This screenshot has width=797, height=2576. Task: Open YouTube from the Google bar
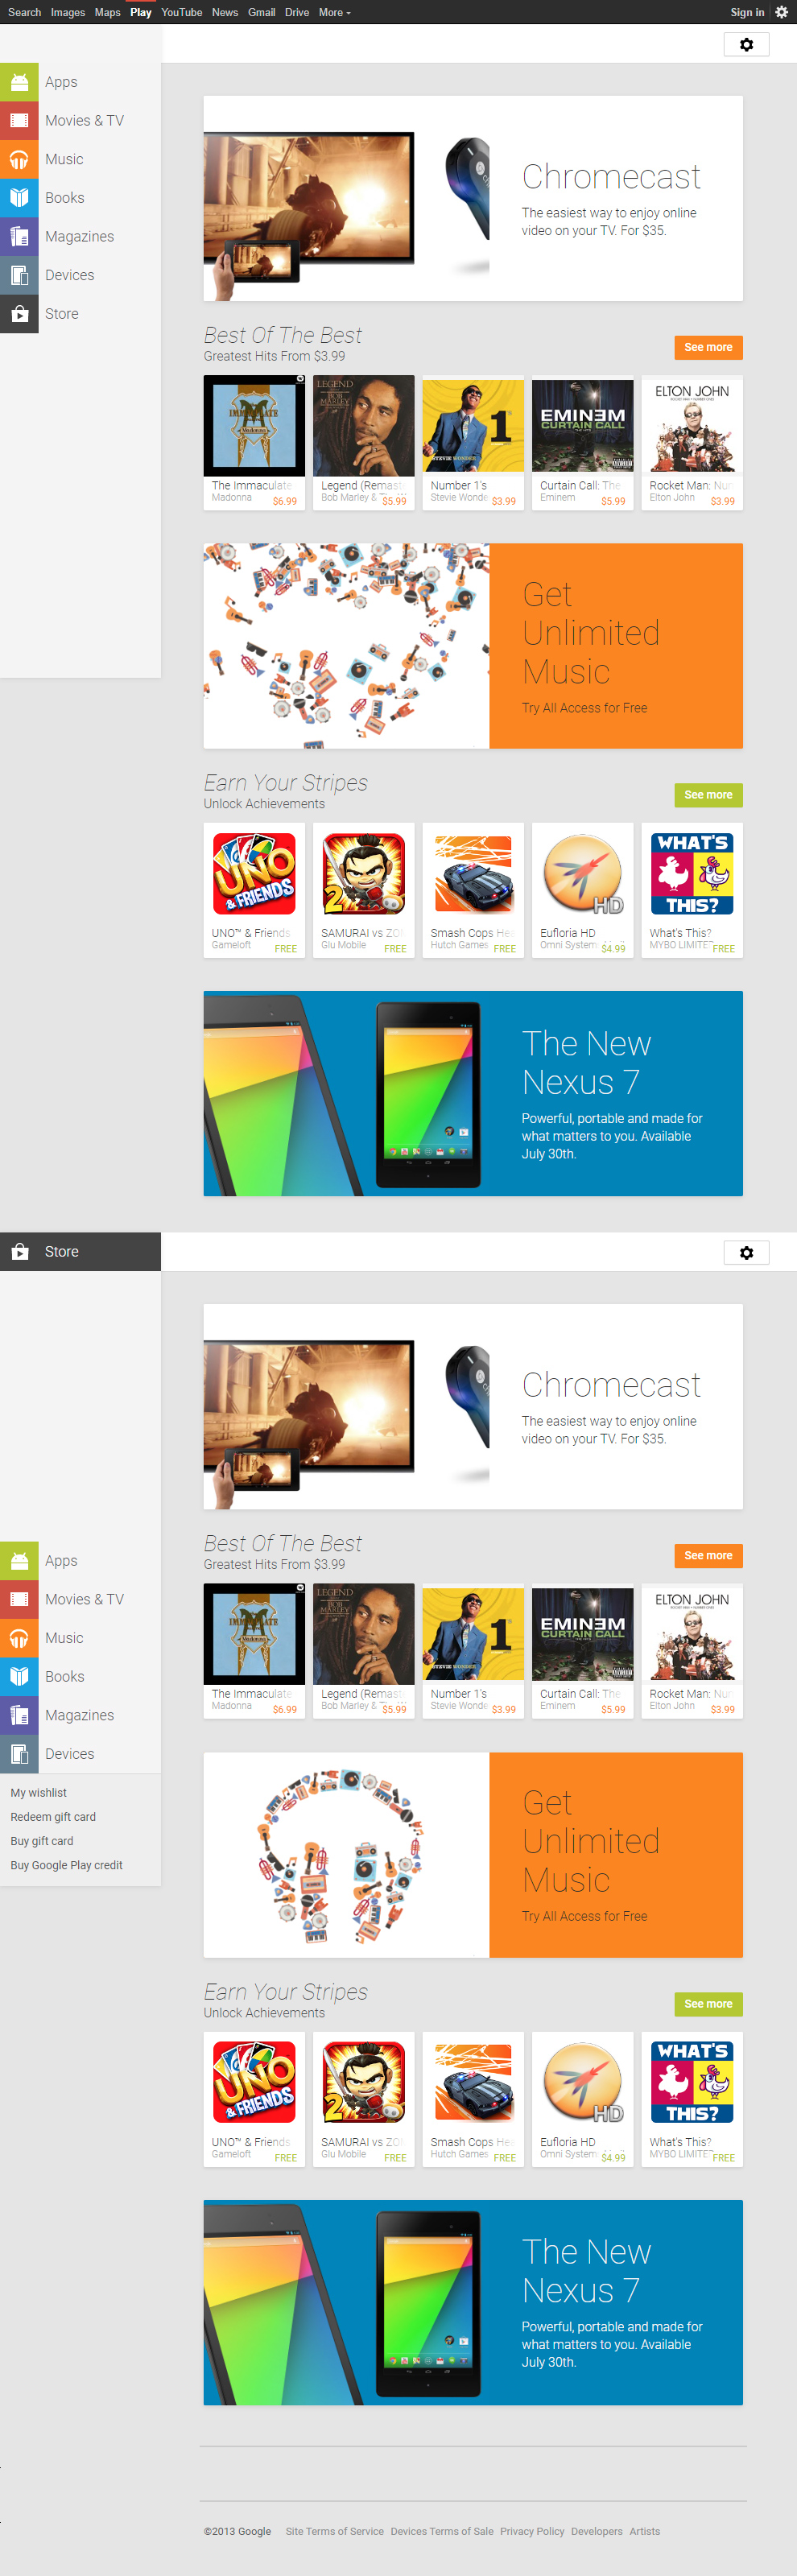[x=182, y=12]
